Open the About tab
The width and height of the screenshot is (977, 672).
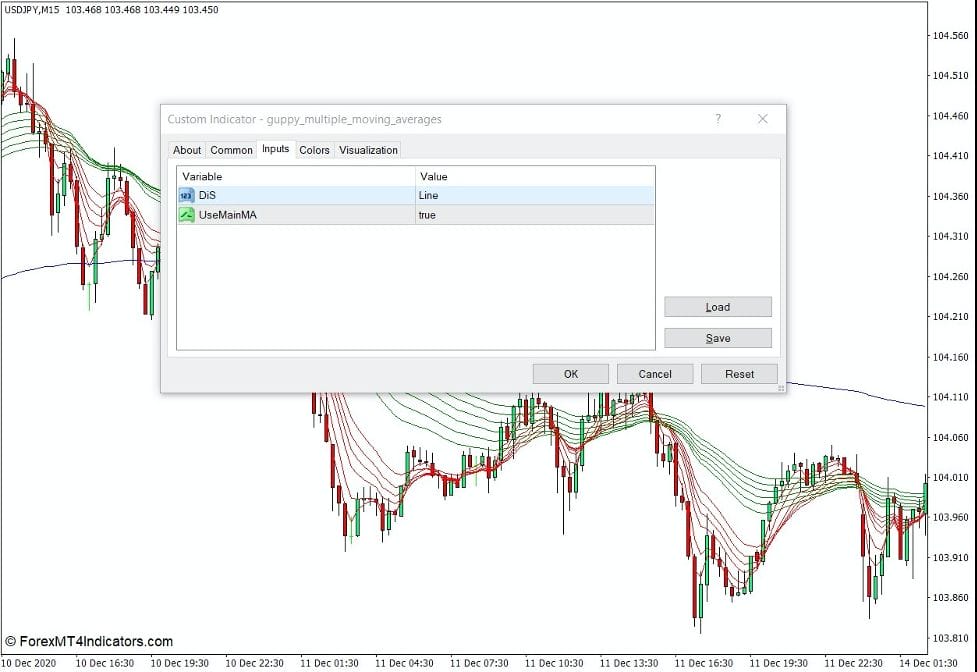187,150
